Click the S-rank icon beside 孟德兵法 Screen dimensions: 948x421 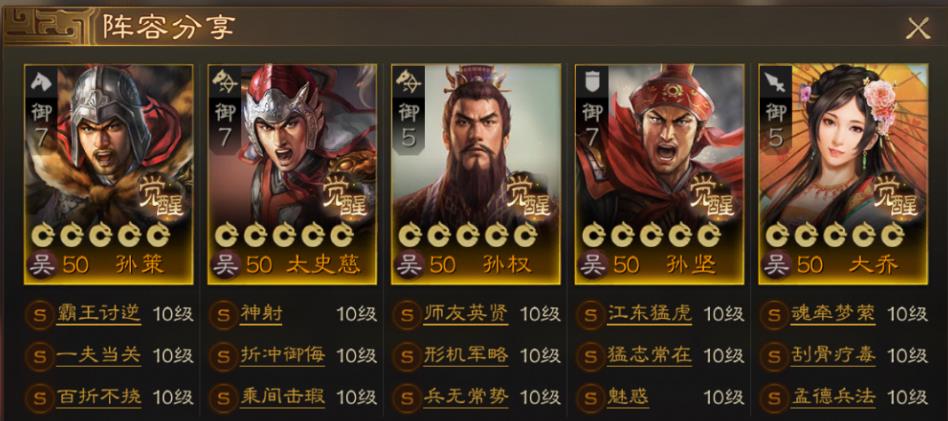(774, 397)
